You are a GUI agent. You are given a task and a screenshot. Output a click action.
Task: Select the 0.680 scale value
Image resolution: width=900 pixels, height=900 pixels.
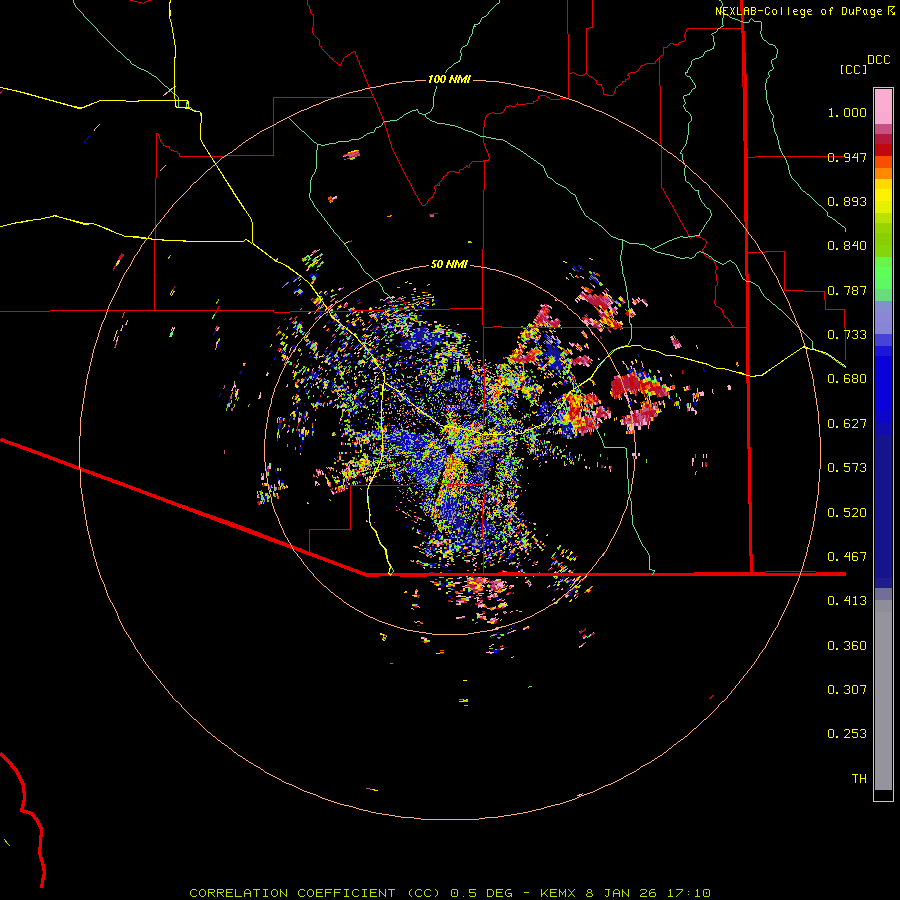tap(847, 379)
